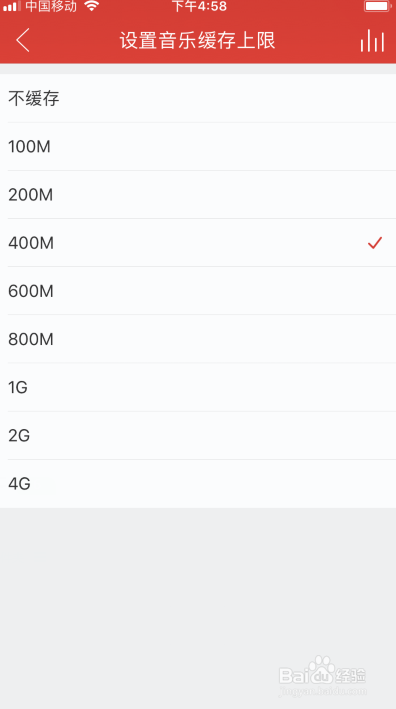This screenshot has height=709, width=396.
Task: Select the 400M cache option
Action: coord(198,243)
